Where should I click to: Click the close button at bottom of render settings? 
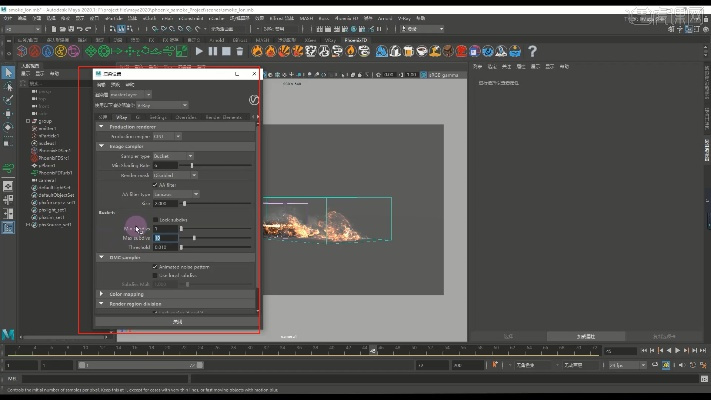(177, 322)
